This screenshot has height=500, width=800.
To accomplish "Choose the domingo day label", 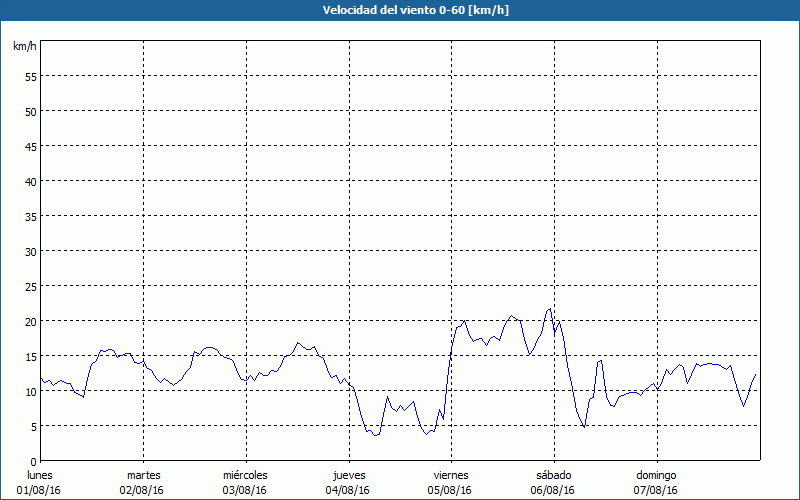I will click(656, 475).
